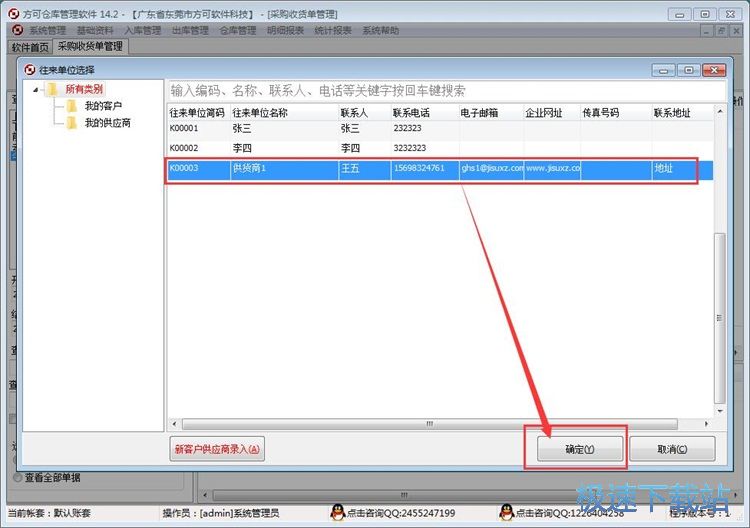Open the 明细报表 menu
The width and height of the screenshot is (750, 528).
pos(285,31)
